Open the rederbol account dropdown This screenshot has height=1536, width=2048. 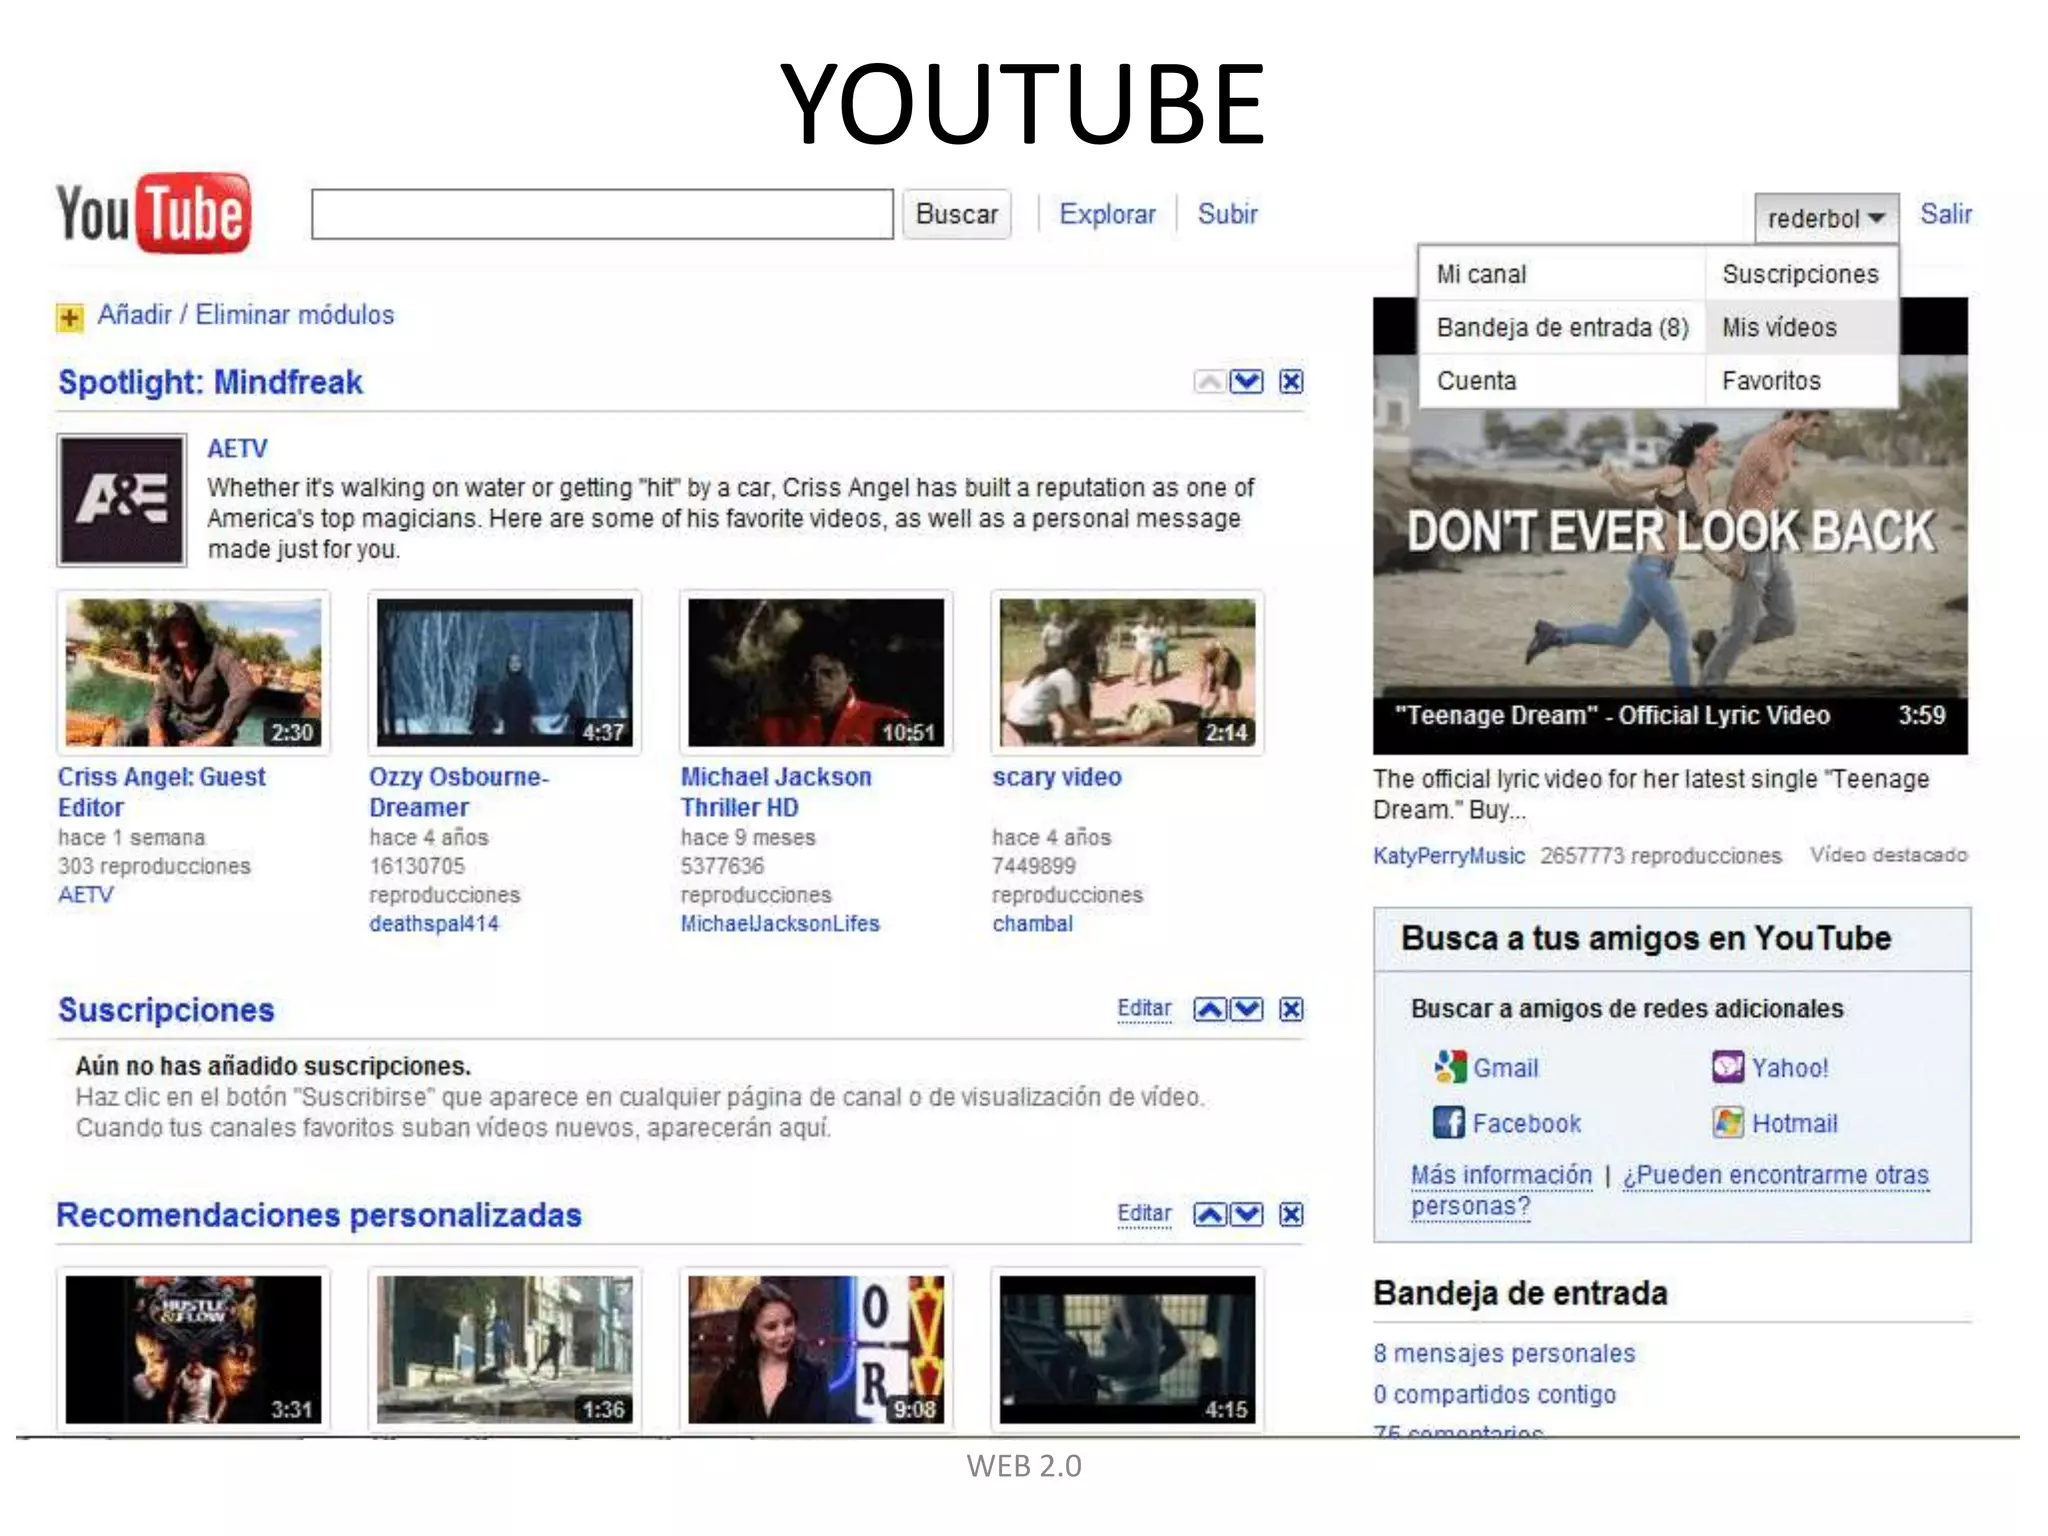click(x=1826, y=218)
